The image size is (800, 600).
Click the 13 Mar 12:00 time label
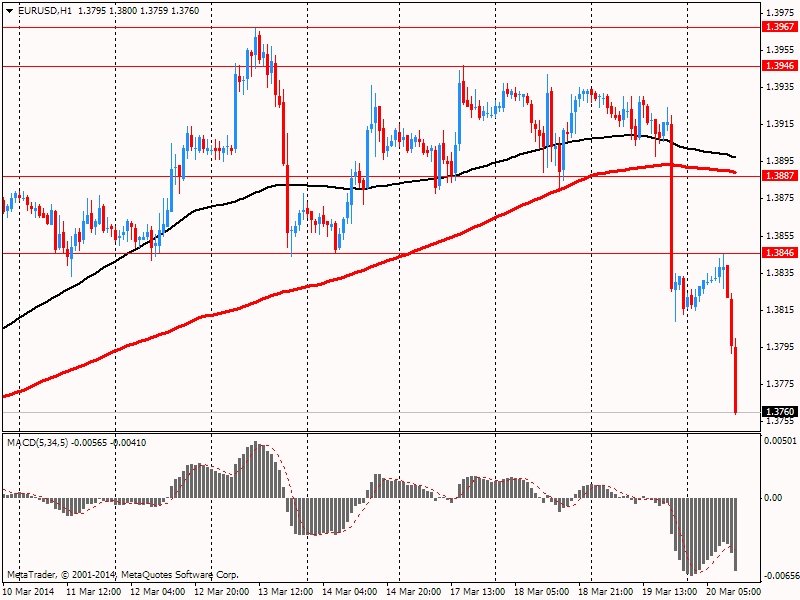point(286,592)
